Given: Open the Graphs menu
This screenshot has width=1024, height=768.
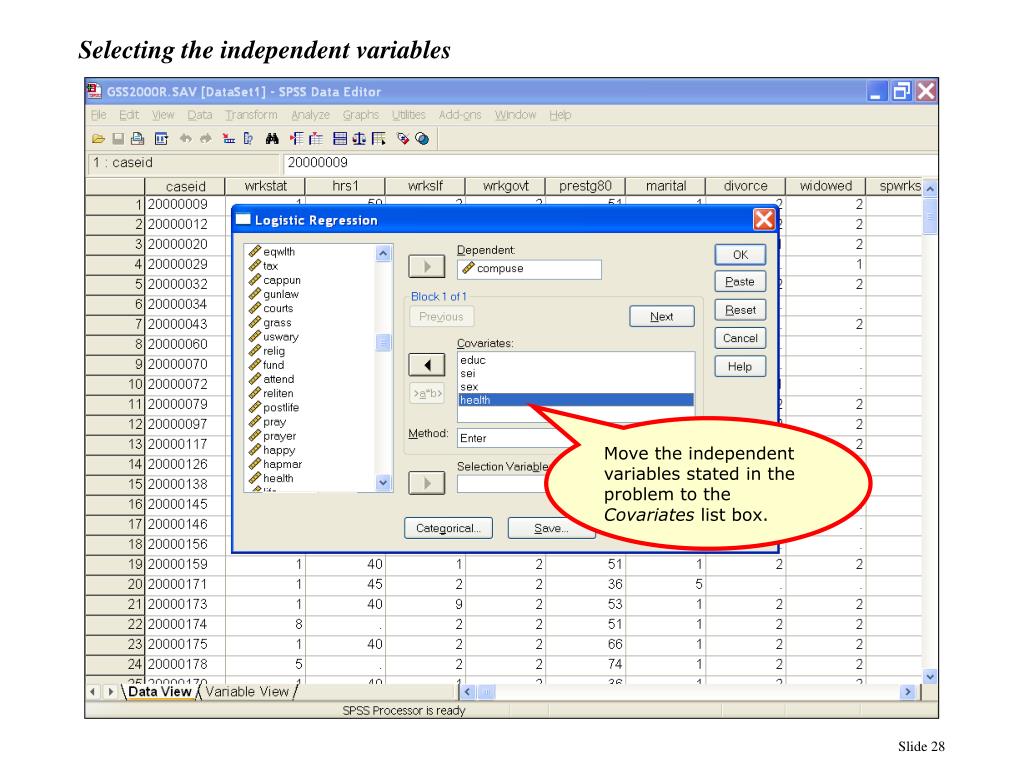Looking at the screenshot, I should (x=360, y=115).
